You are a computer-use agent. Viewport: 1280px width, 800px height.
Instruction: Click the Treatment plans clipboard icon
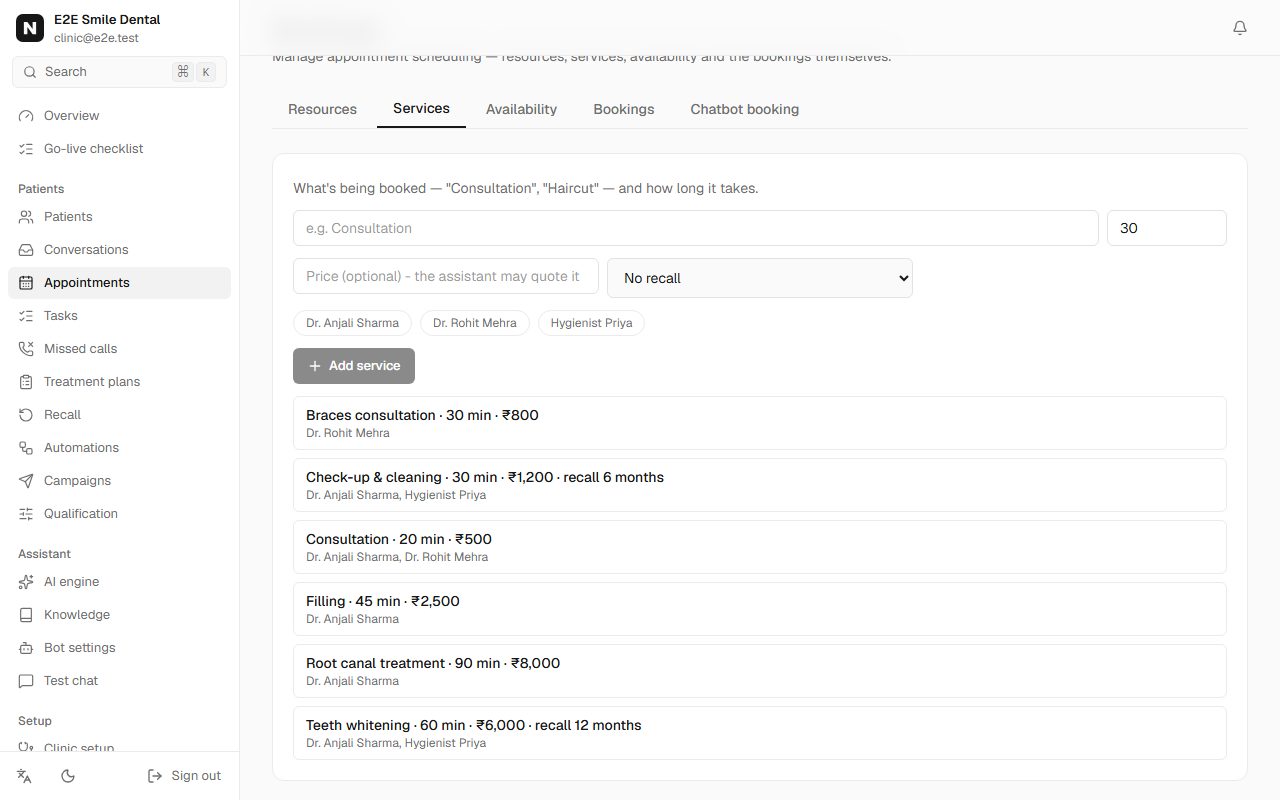click(x=26, y=382)
